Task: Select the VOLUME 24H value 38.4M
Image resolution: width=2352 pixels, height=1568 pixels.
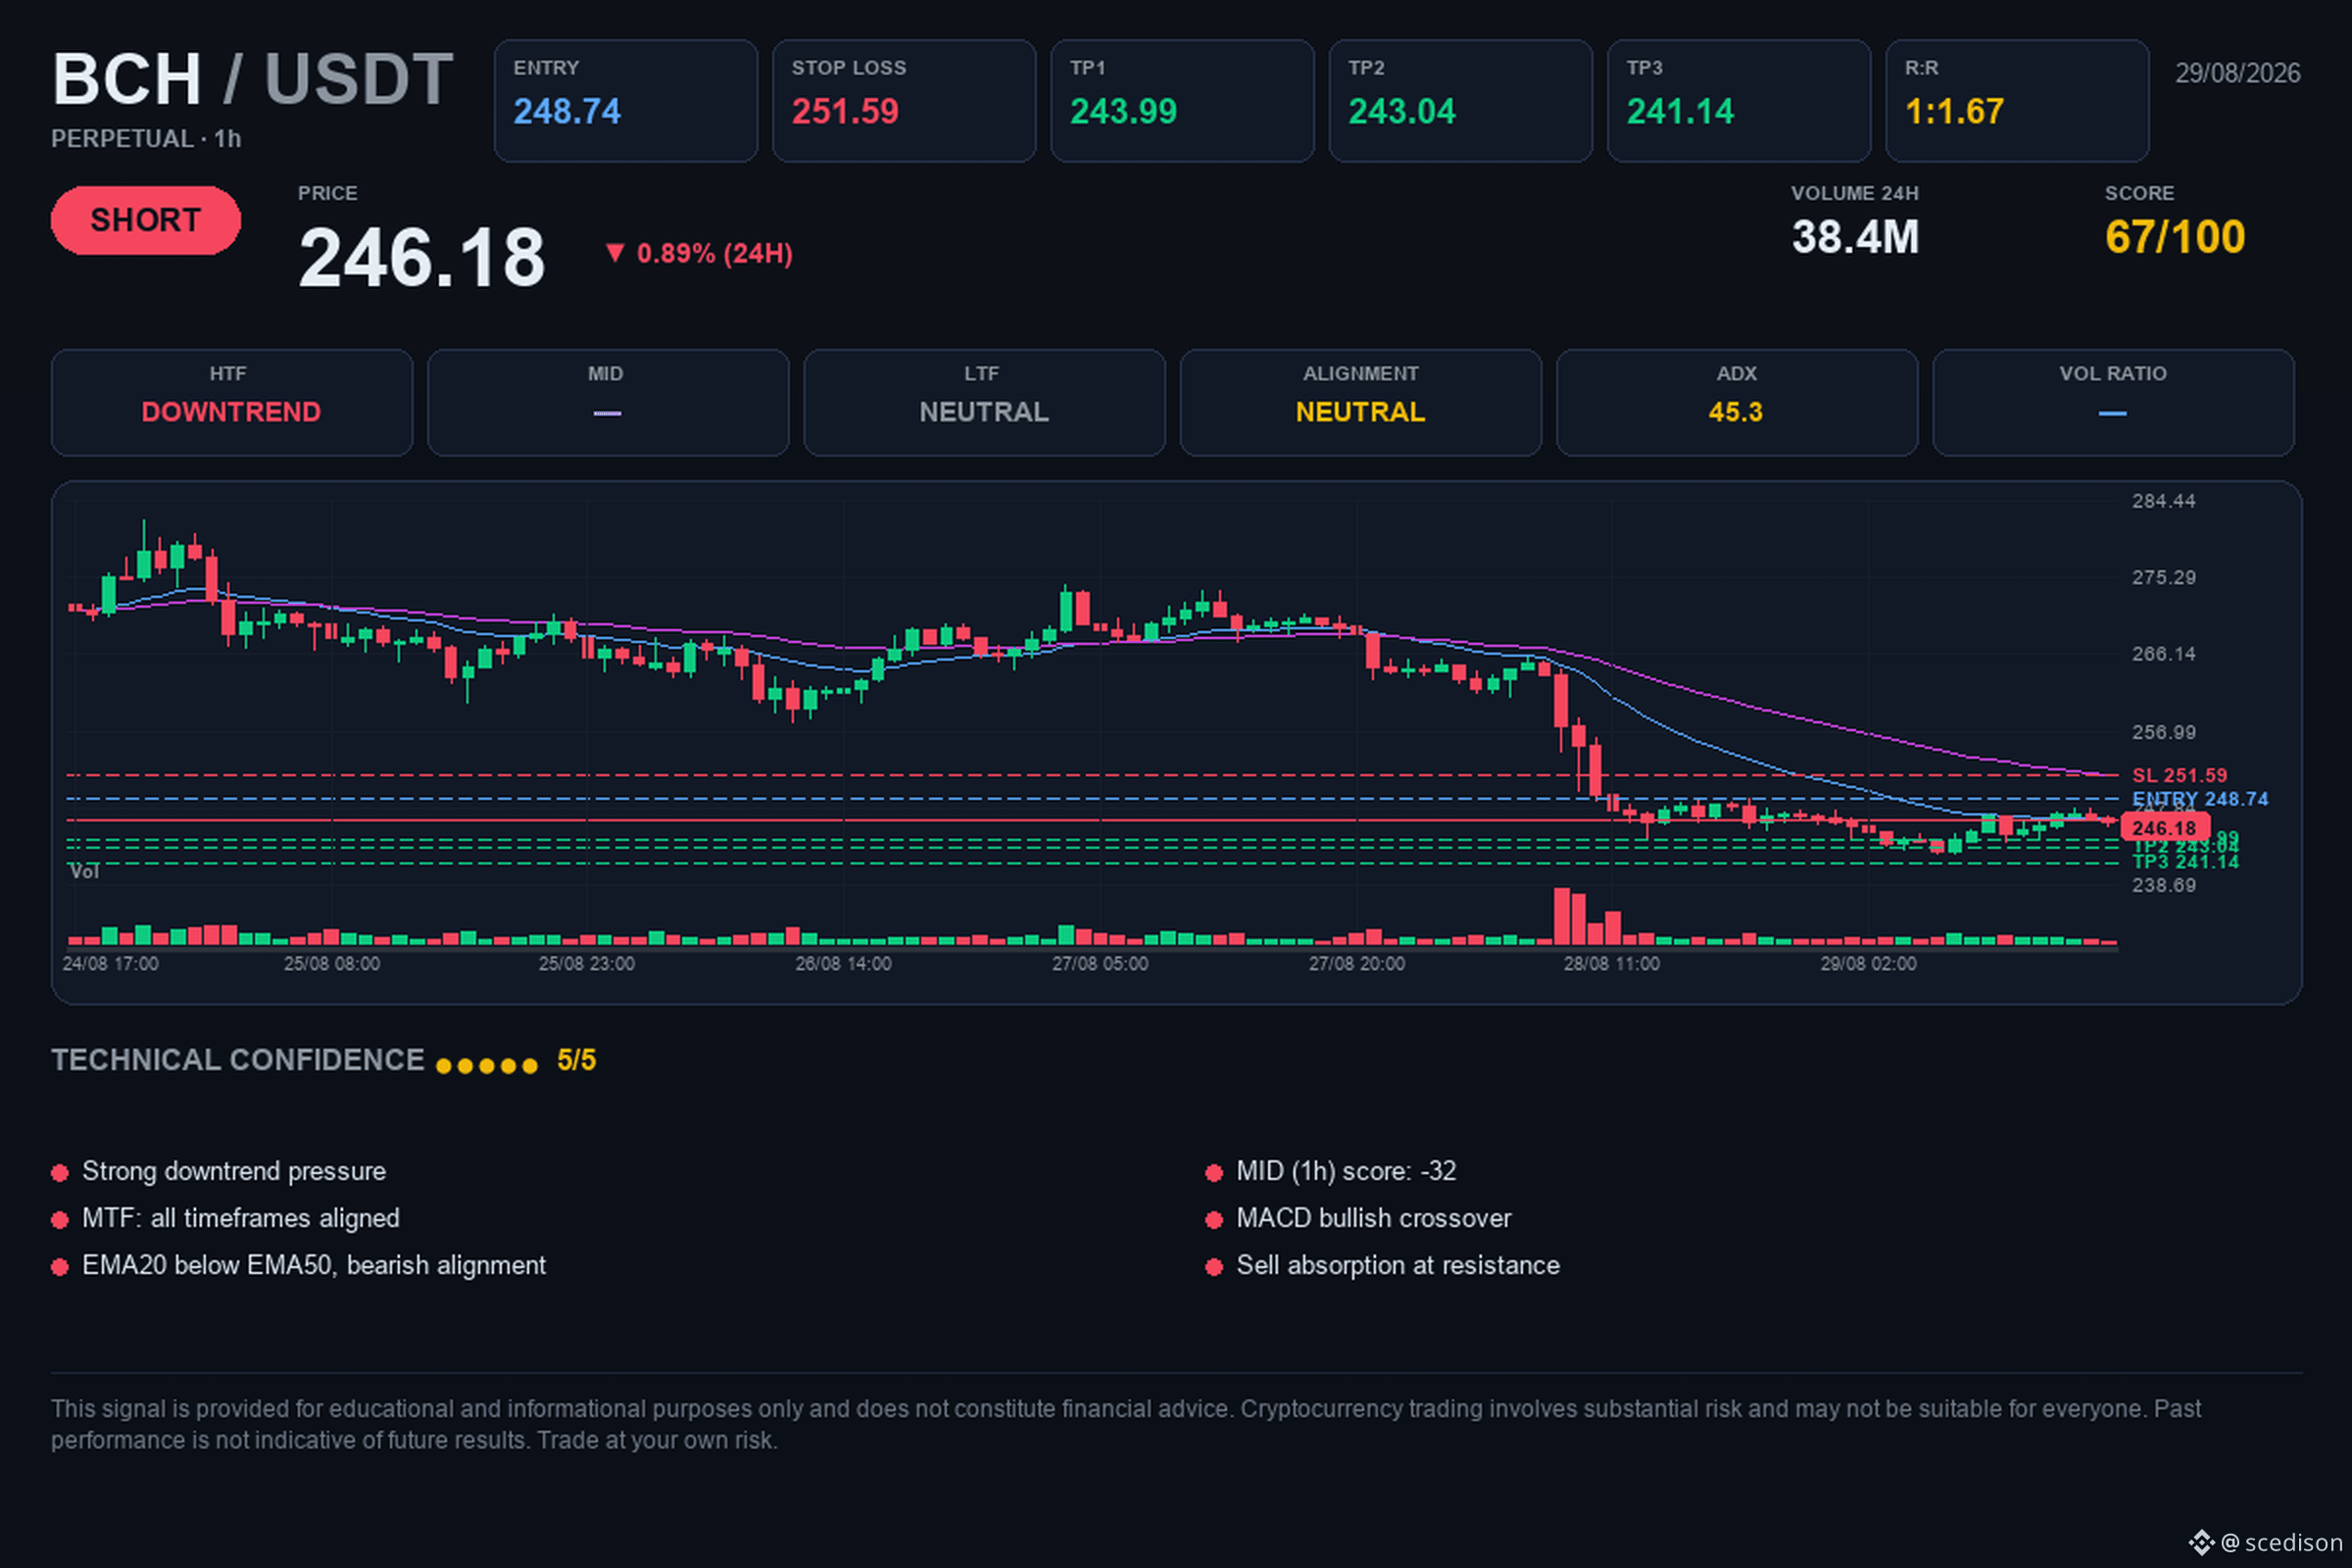Action: tap(1855, 237)
